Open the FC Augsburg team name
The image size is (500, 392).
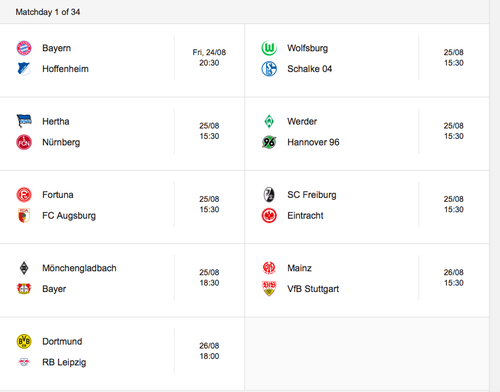tap(69, 216)
